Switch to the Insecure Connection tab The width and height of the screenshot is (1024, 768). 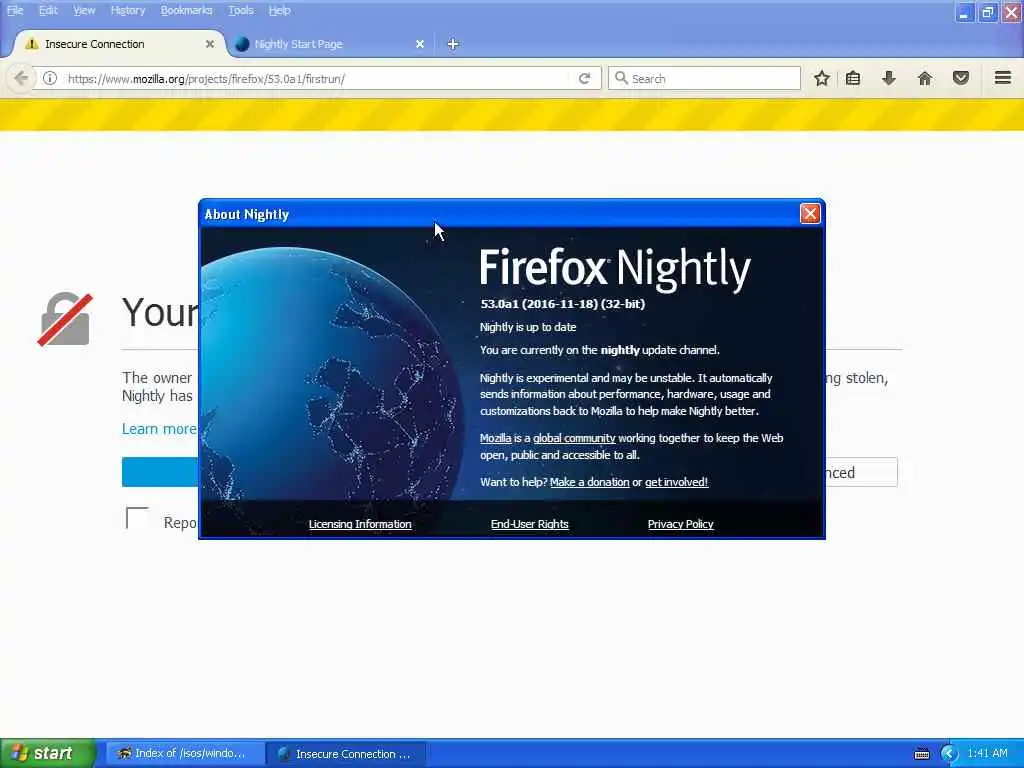coord(120,44)
